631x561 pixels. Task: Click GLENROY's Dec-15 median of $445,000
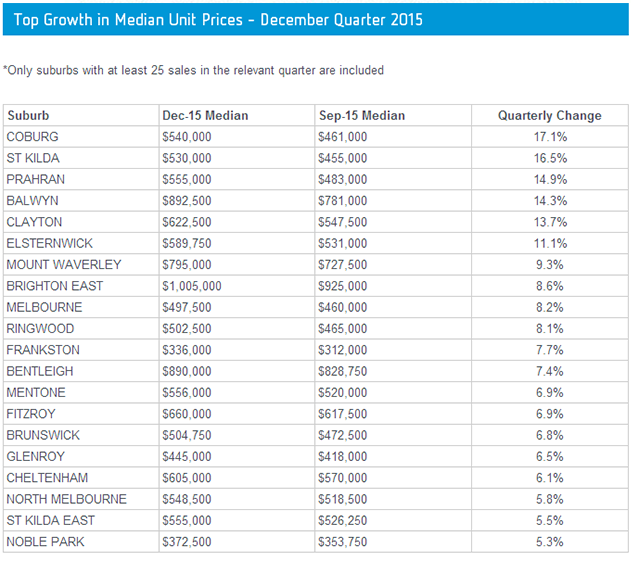coord(187,456)
